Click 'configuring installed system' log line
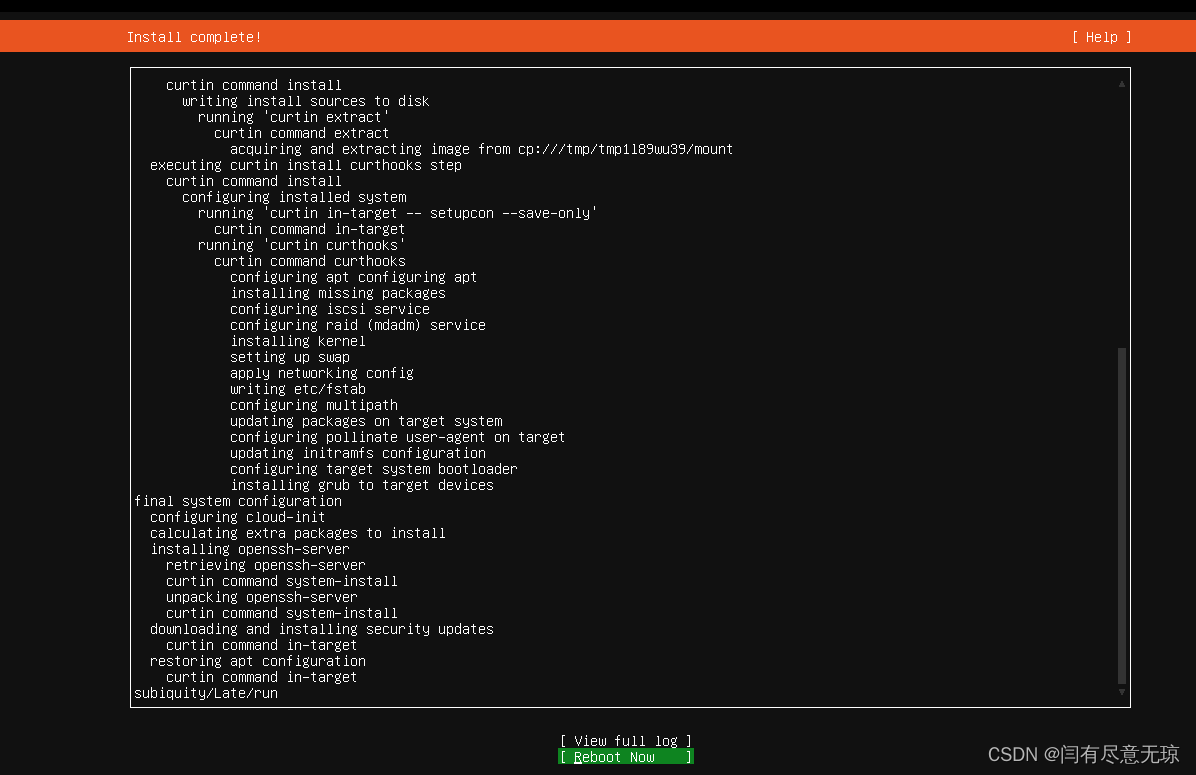 294,196
